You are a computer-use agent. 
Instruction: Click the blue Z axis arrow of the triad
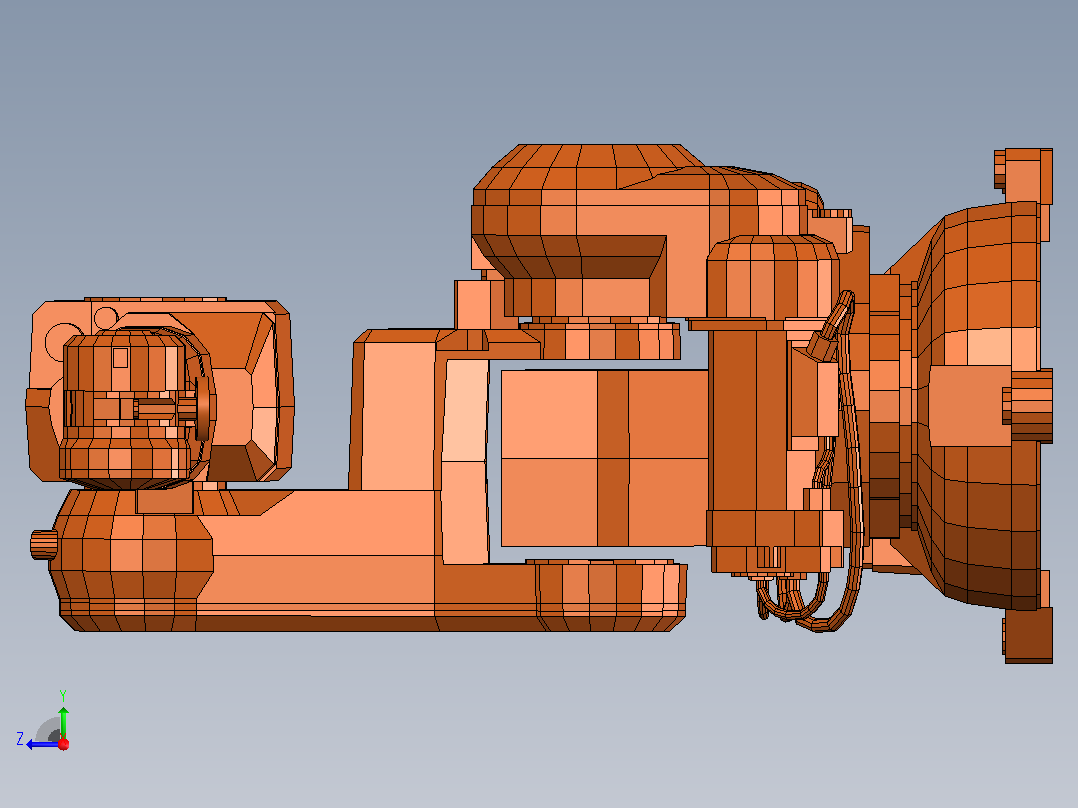(43, 744)
